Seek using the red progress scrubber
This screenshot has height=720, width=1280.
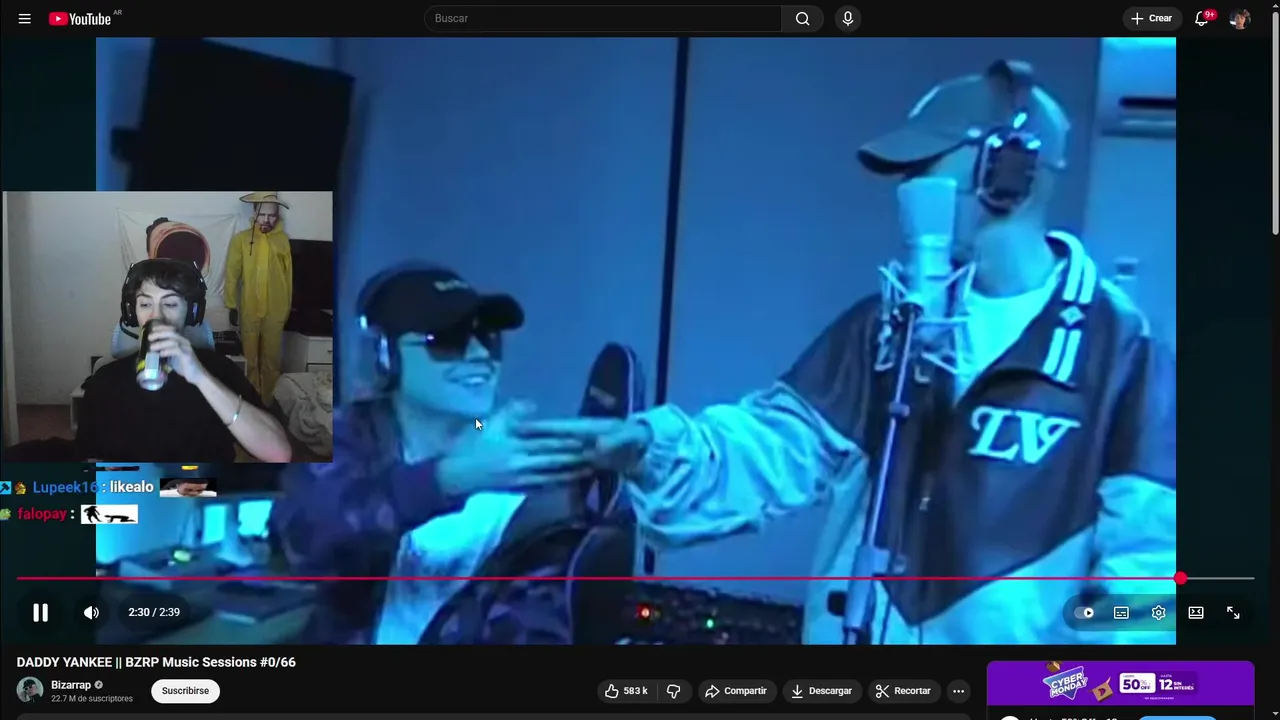(1181, 578)
